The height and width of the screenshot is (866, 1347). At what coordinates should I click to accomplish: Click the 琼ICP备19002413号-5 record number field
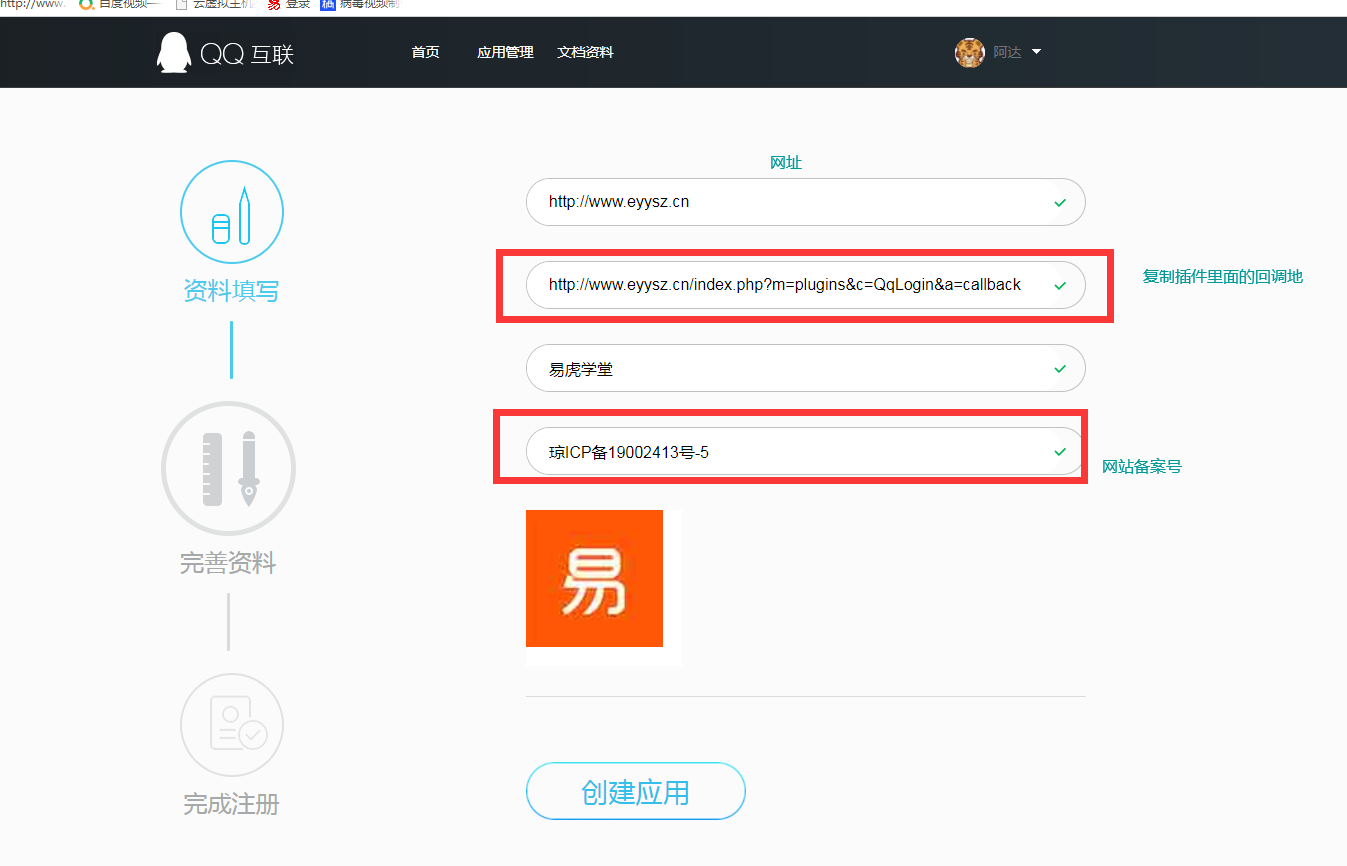click(x=780, y=452)
